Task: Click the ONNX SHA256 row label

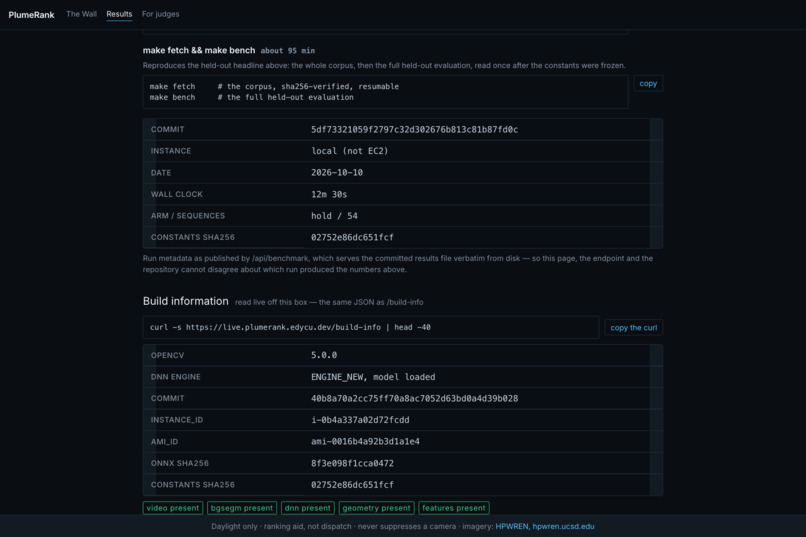Action: (x=180, y=463)
